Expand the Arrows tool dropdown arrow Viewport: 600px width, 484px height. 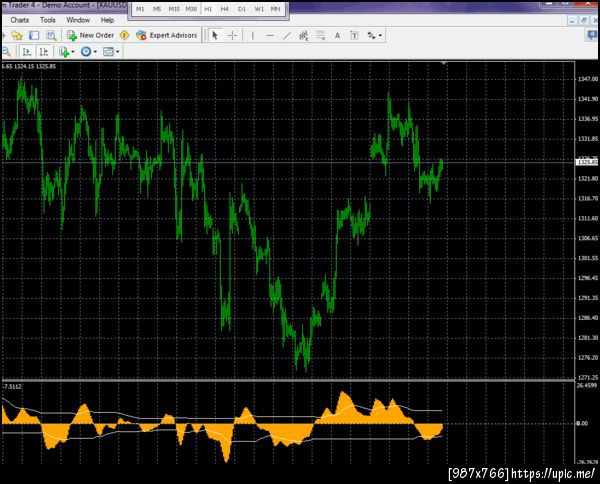pos(380,36)
